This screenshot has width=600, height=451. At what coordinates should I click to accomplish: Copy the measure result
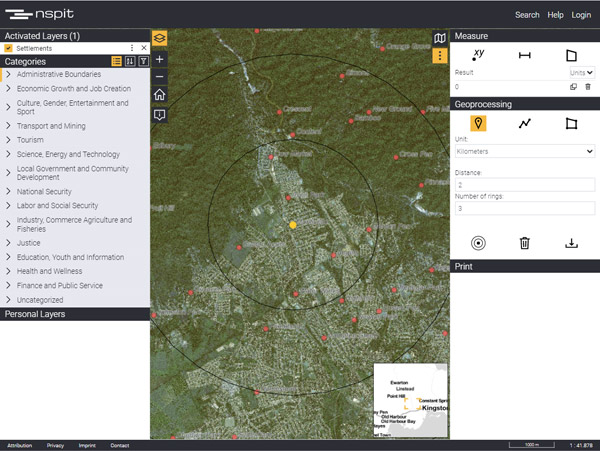pyautogui.click(x=573, y=87)
